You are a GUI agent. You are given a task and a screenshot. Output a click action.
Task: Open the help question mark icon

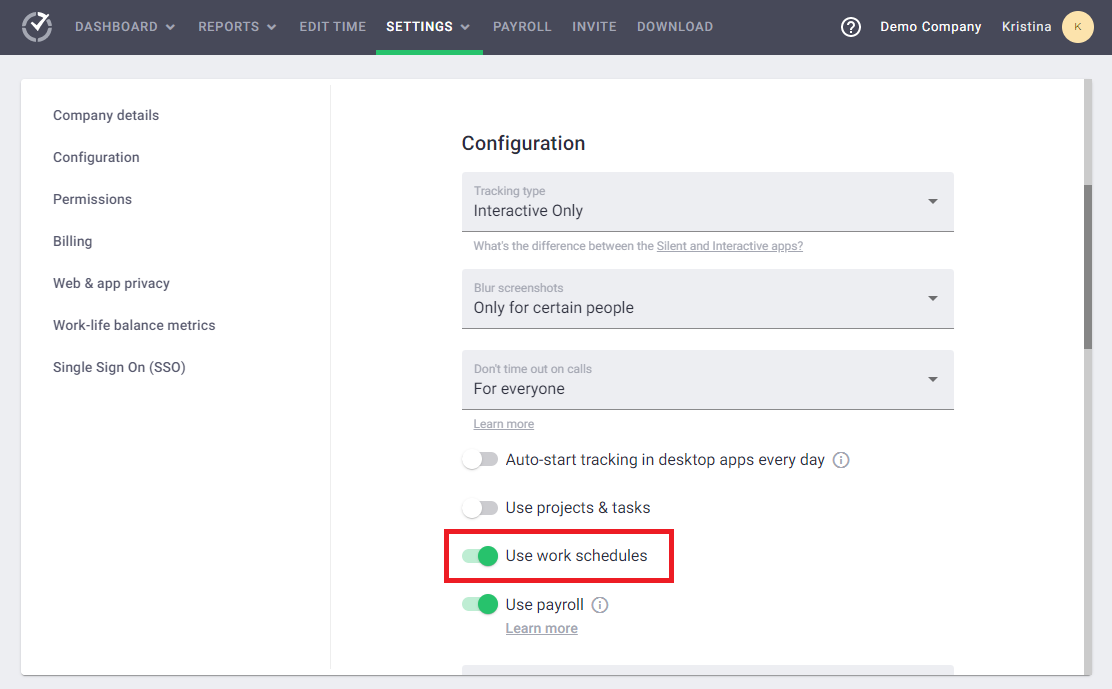(851, 27)
